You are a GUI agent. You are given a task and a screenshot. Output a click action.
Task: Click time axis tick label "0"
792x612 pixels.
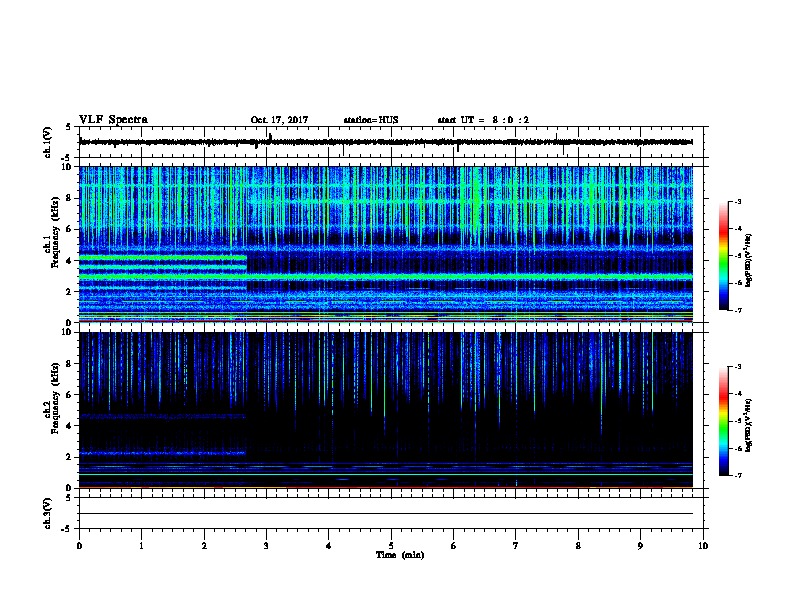point(79,545)
